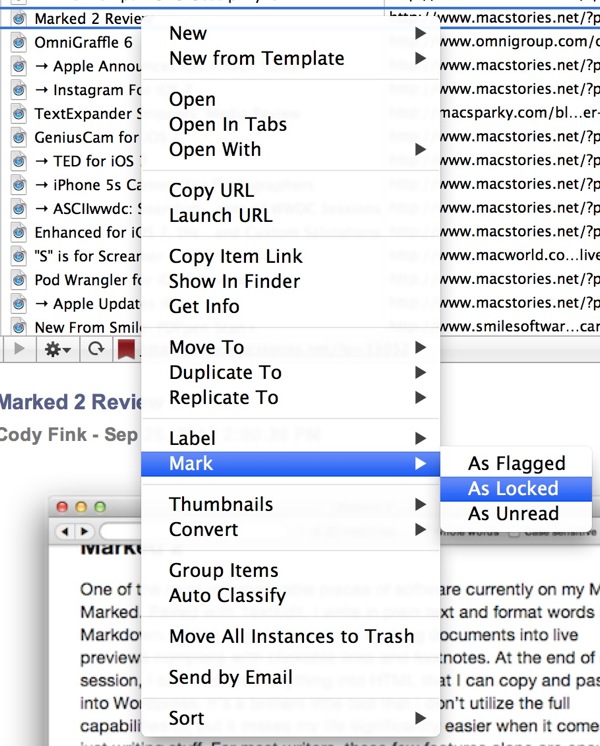The width and height of the screenshot is (600, 746).
Task: Select the highlighted Mark menu item
Action: 290,464
